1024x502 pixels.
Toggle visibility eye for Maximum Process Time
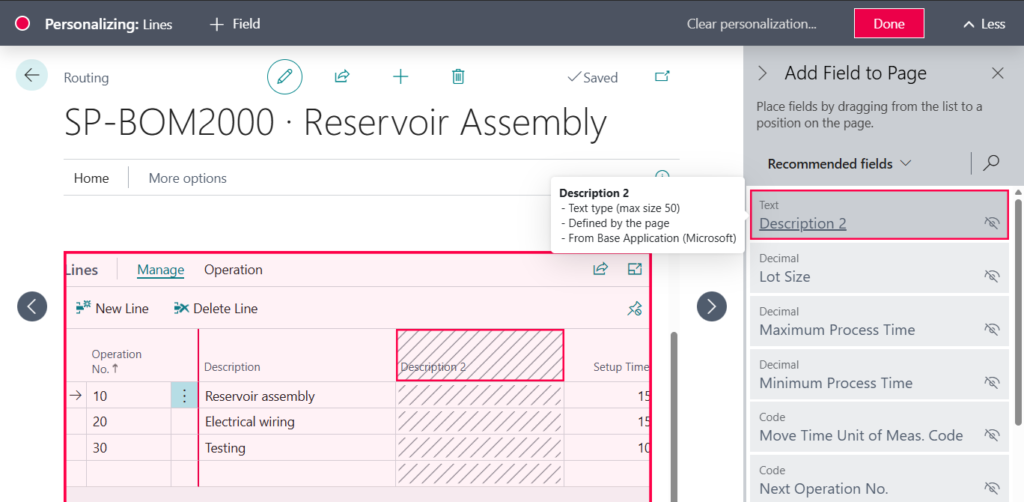(x=991, y=329)
